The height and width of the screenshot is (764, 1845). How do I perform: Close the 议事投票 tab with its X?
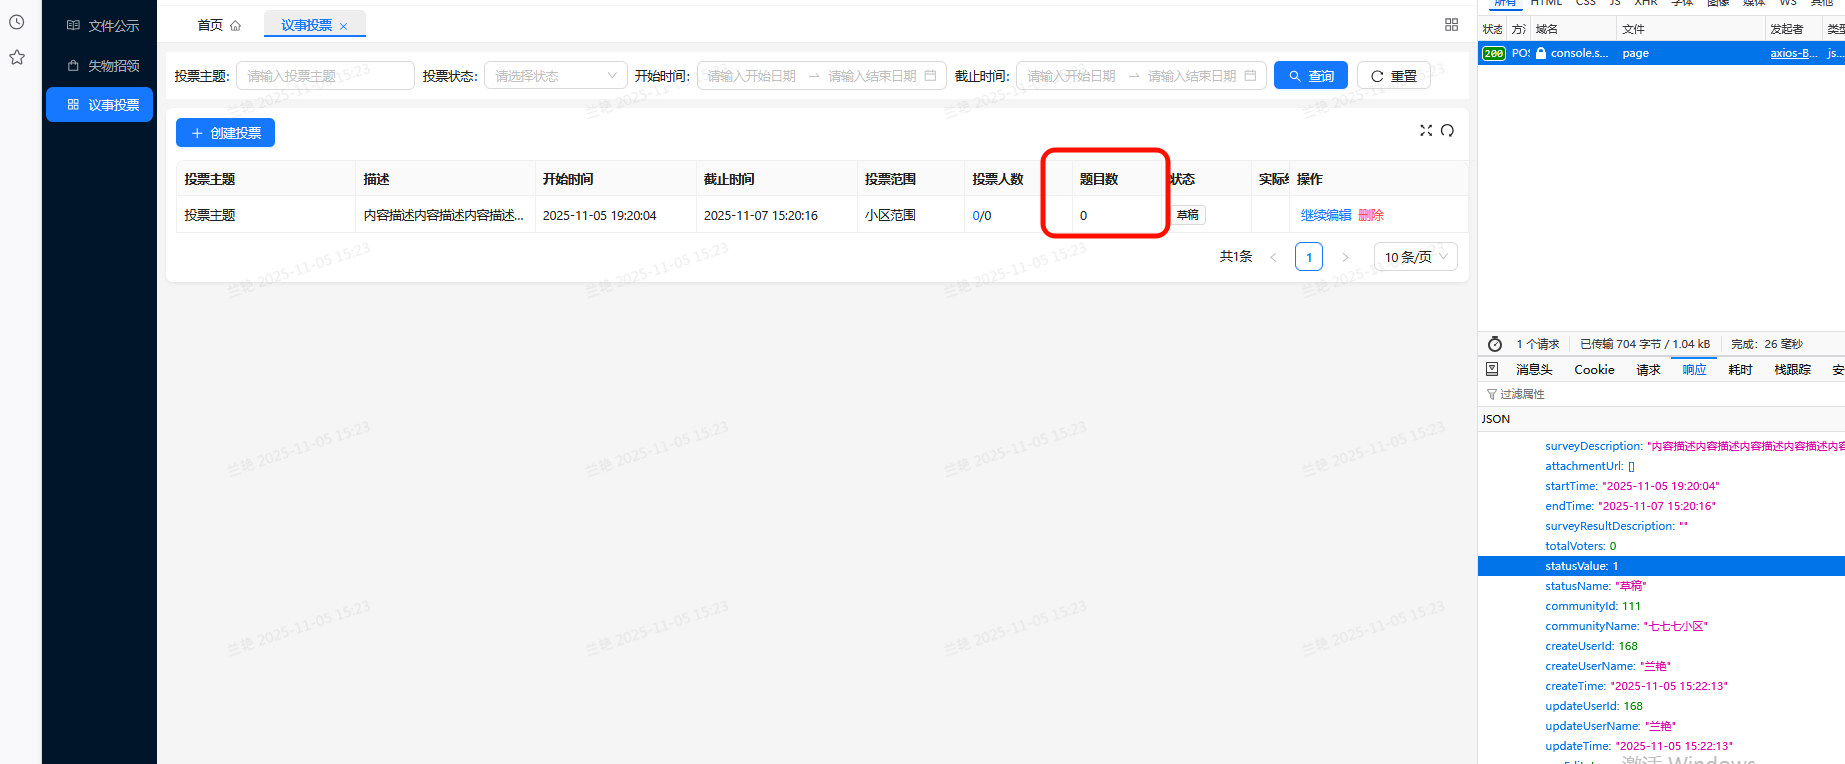[x=344, y=27]
